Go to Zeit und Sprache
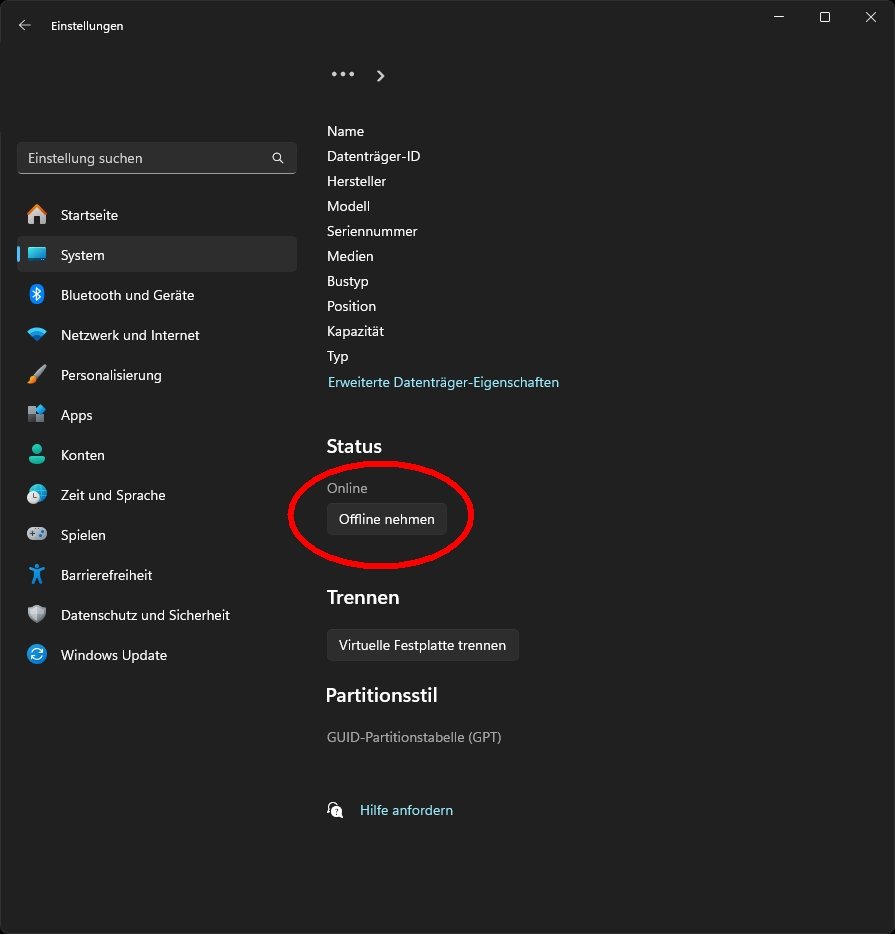Screen dimensions: 895x934 (x=157, y=494)
